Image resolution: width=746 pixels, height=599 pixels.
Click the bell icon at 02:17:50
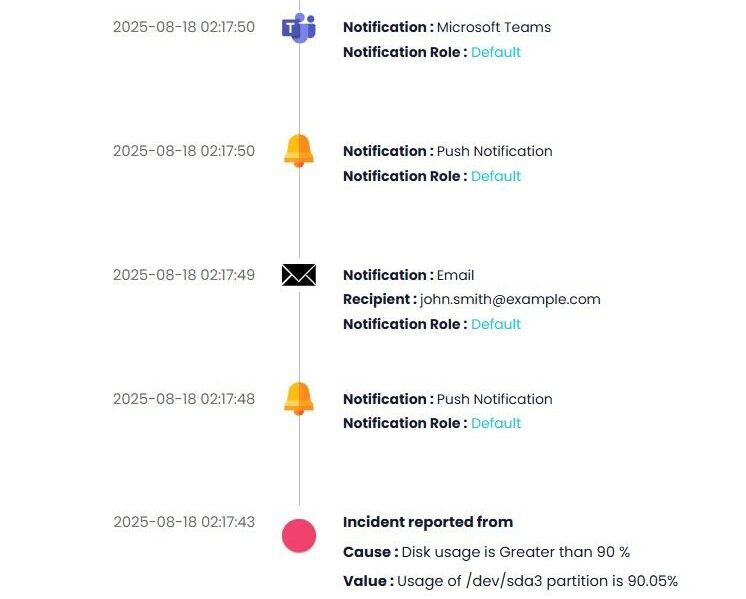(298, 151)
